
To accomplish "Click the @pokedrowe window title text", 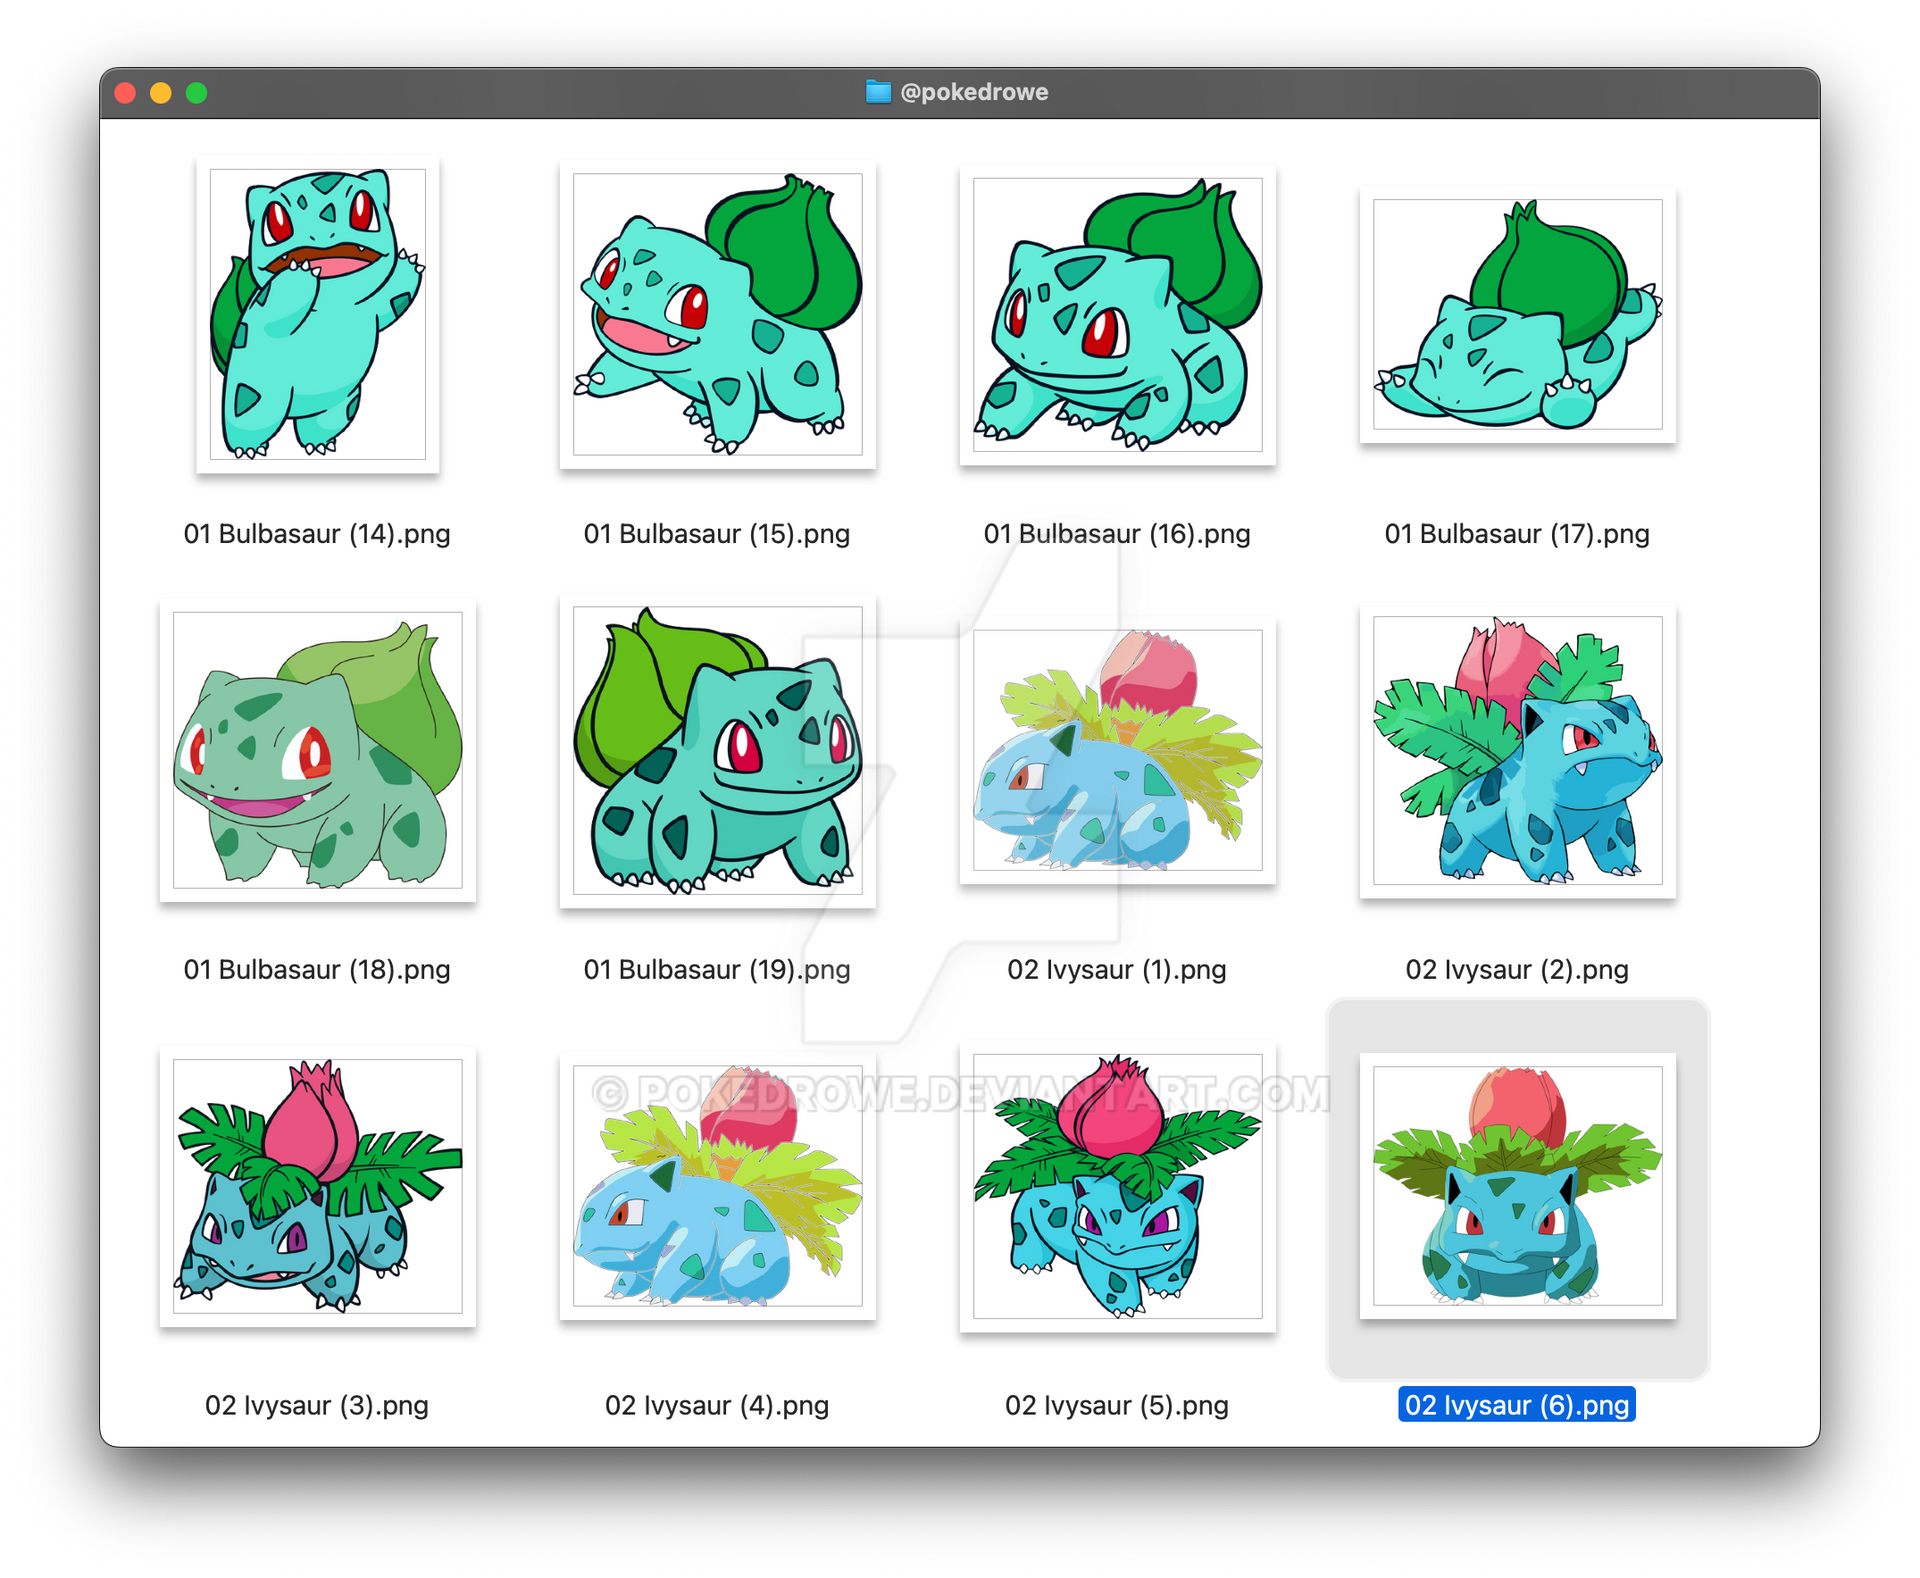I will pyautogui.click(x=974, y=92).
